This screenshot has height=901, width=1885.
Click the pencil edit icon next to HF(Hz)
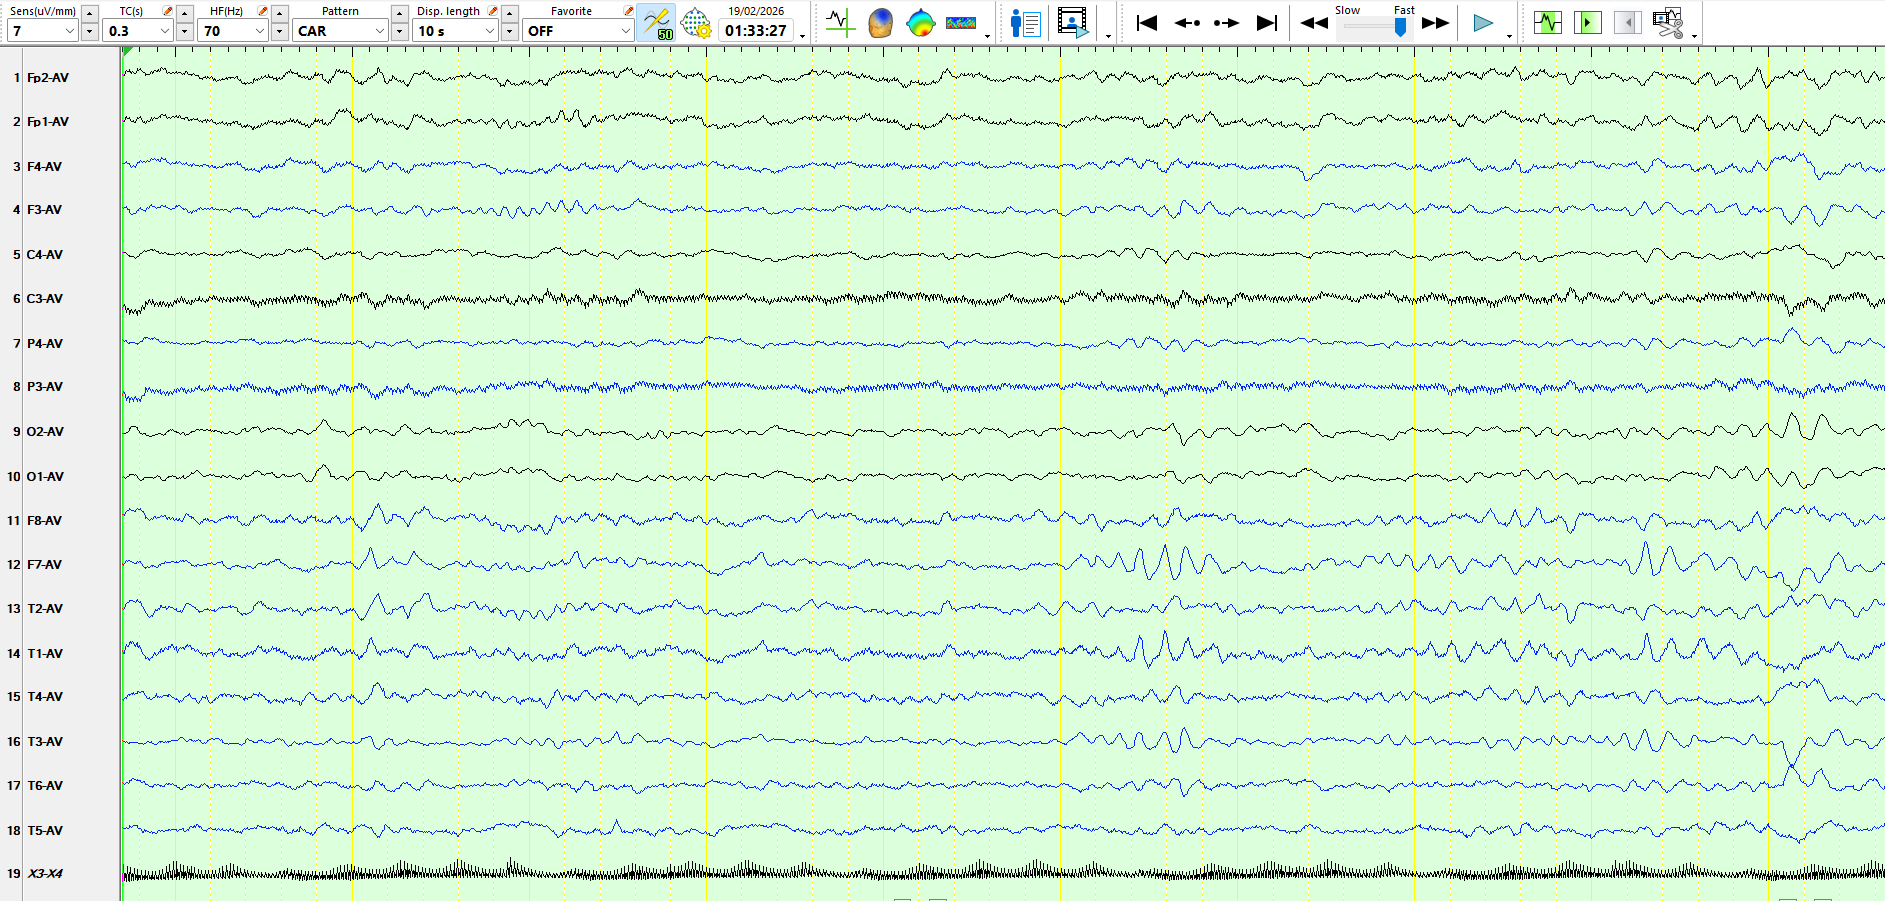[262, 11]
